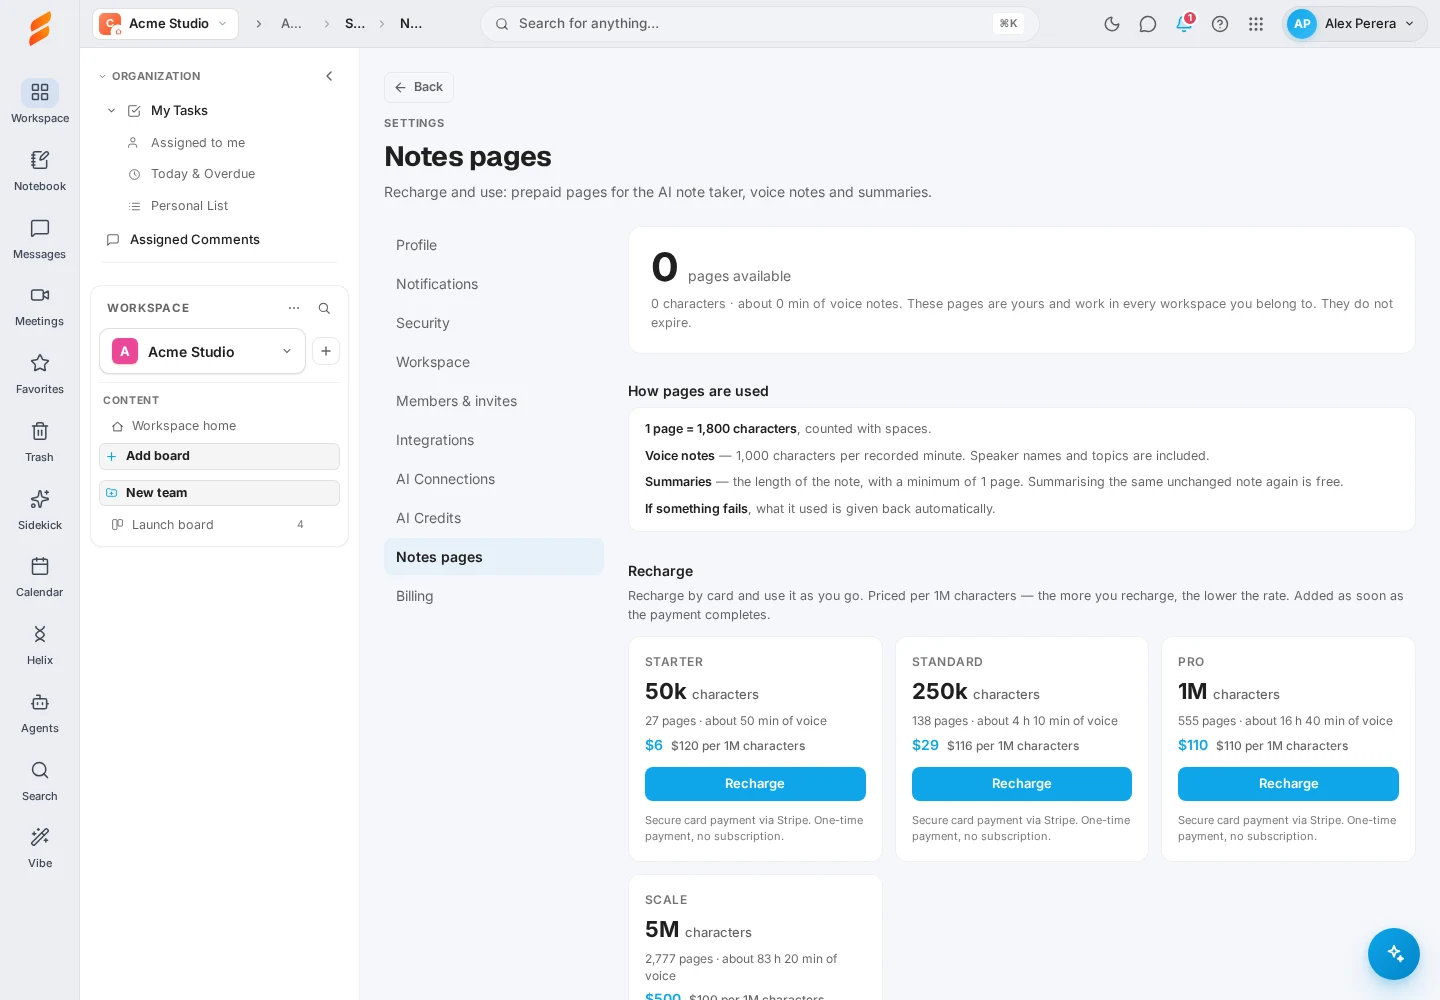
Task: Go to AI Credits settings
Action: 494,518
